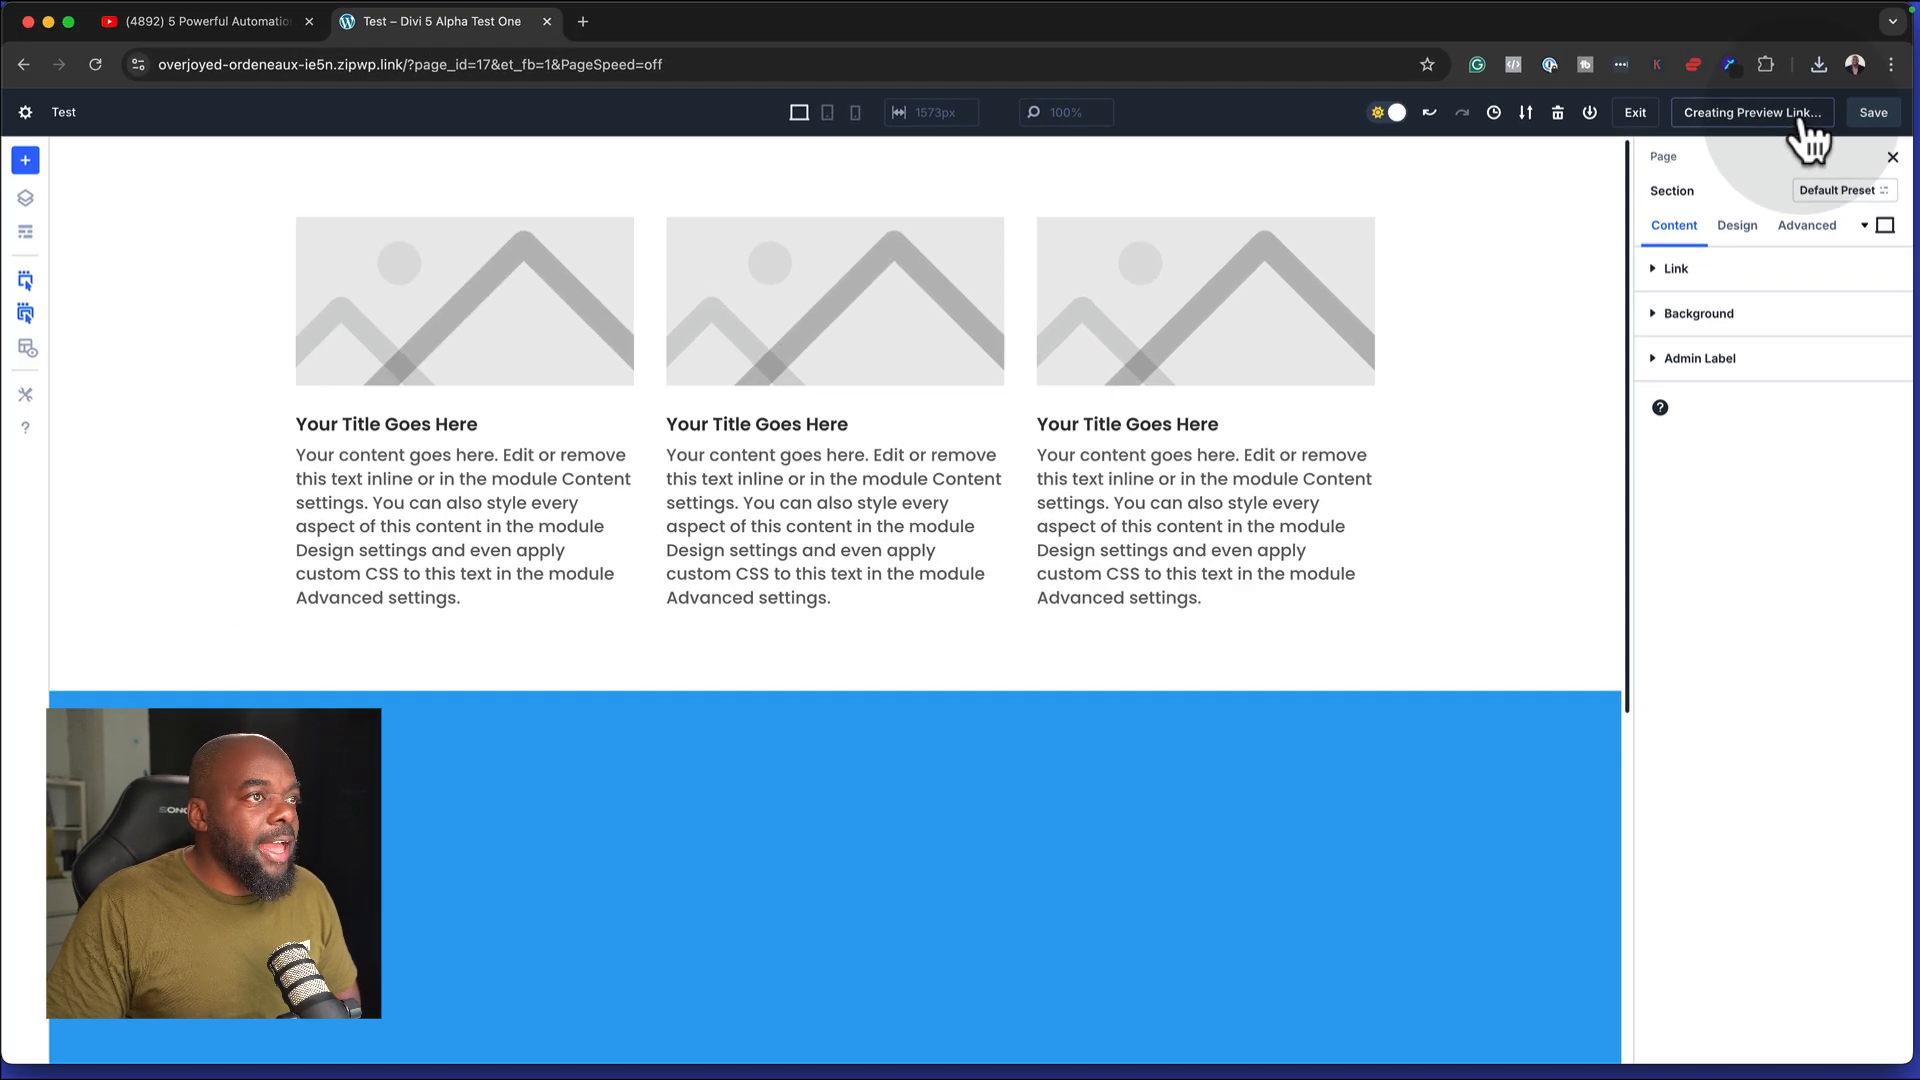Screen dimensions: 1920x1080
Task: Expand the Admin Label group
Action: (1699, 358)
